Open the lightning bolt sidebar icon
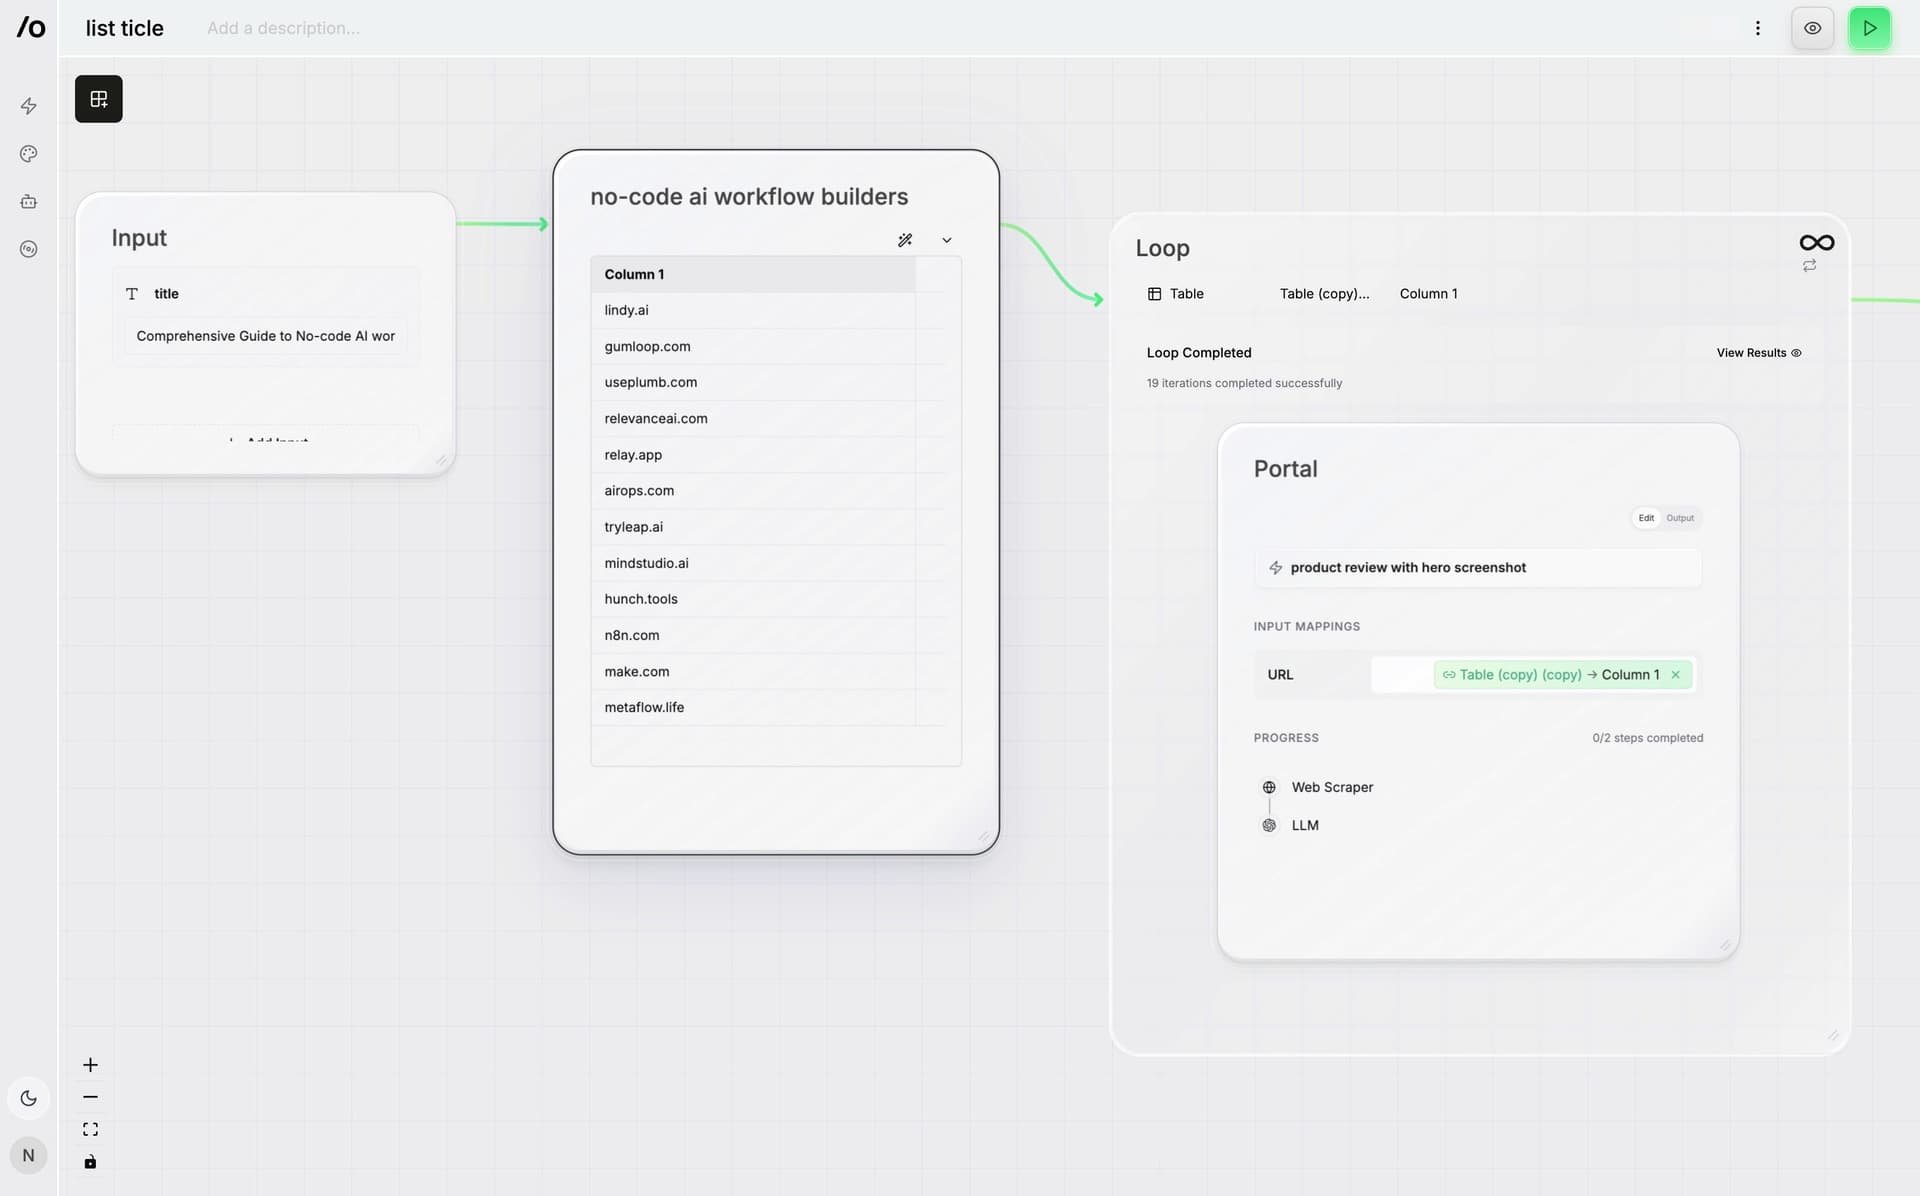This screenshot has height=1196, width=1920. tap(29, 106)
